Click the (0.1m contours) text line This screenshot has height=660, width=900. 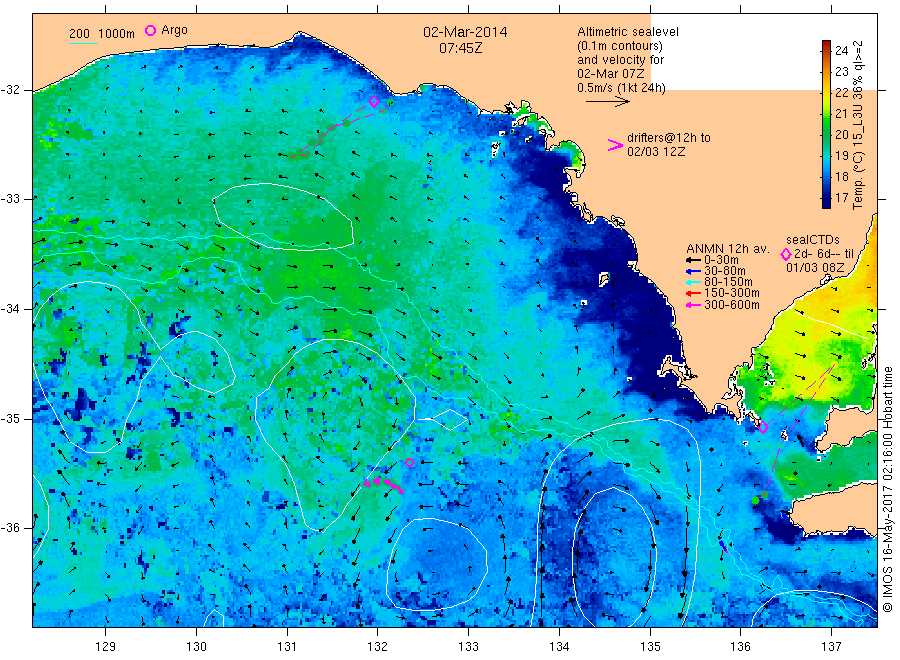(x=619, y=46)
